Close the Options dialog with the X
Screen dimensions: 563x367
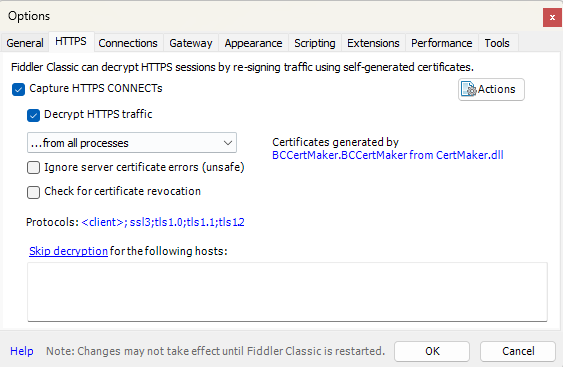(x=552, y=18)
